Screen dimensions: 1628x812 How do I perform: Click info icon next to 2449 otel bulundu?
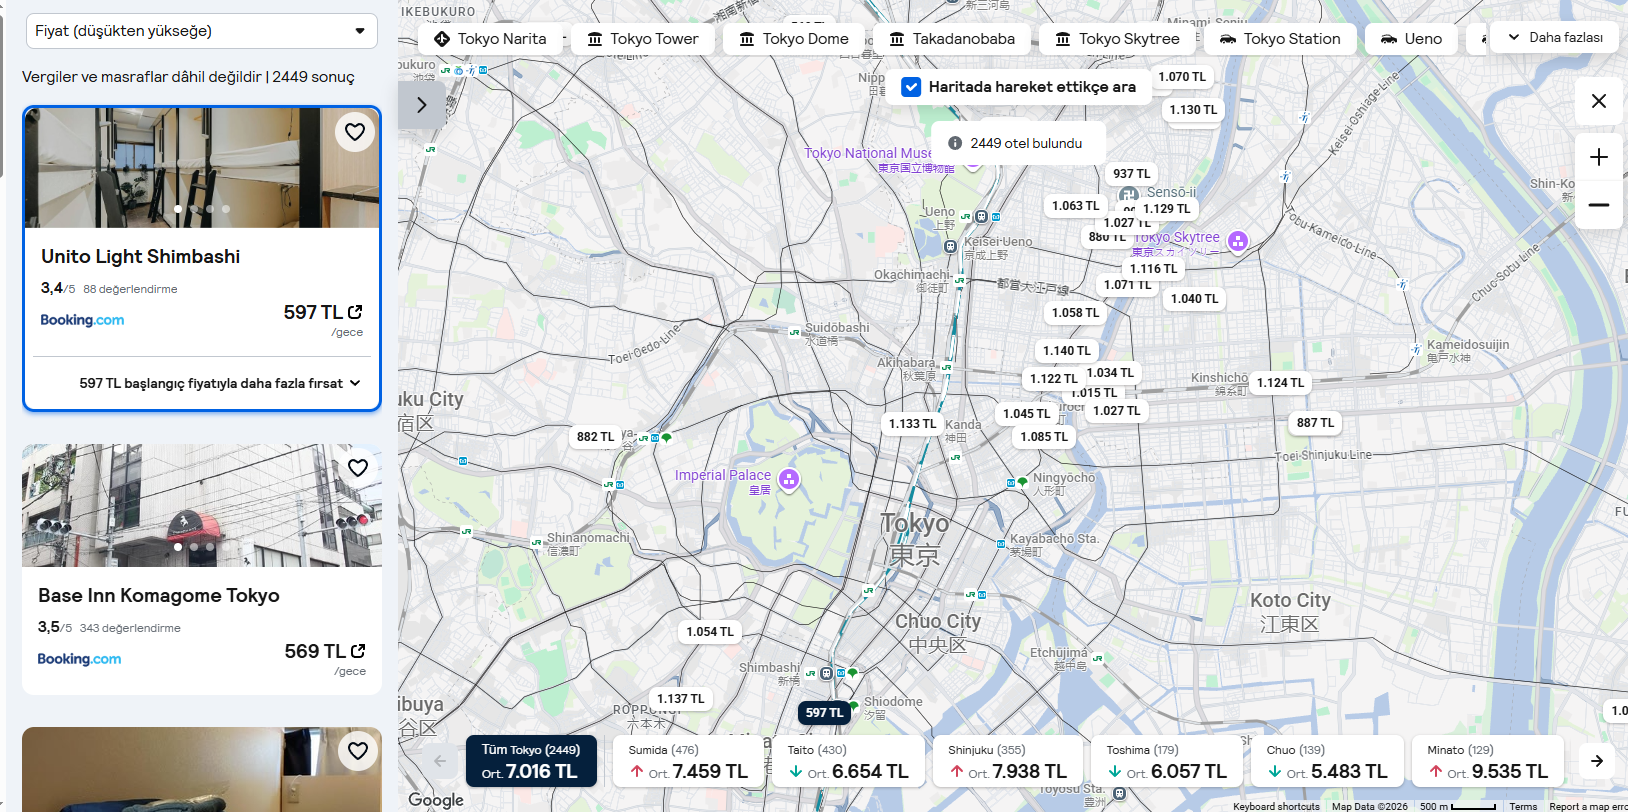point(955,143)
